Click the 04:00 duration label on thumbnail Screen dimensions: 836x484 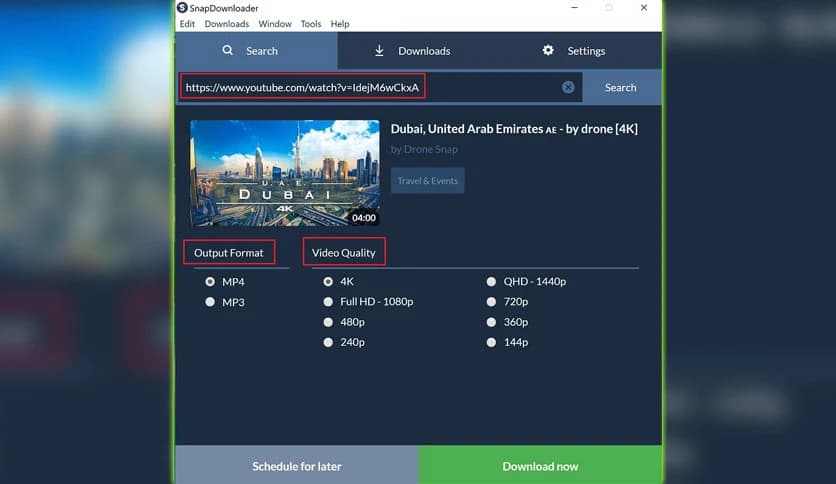364,217
